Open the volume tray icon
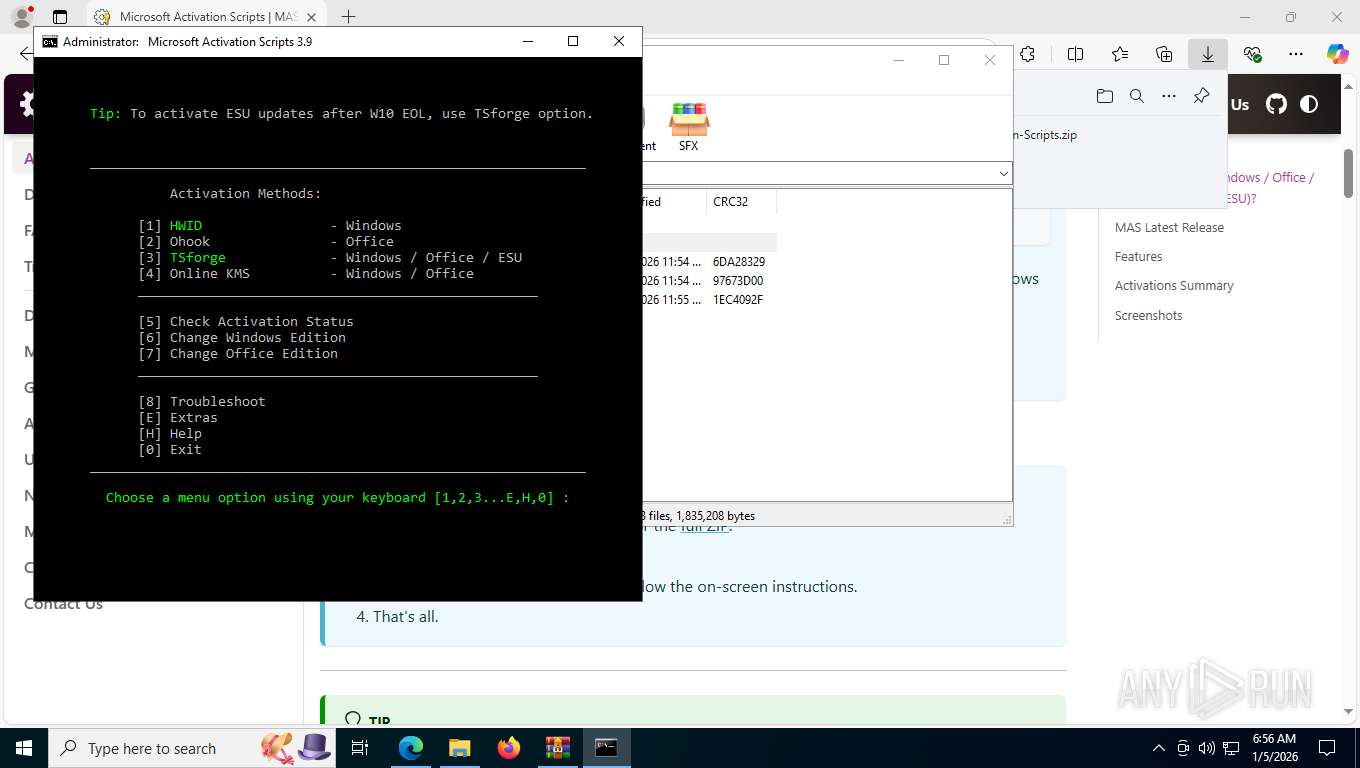Image resolution: width=1360 pixels, height=768 pixels. pos(1207,748)
